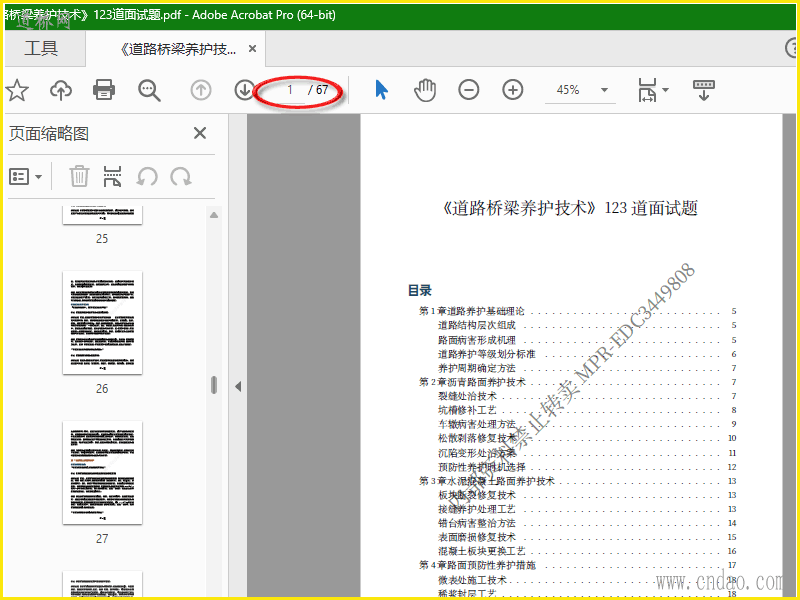This screenshot has height=600, width=800.
Task: Click the page number input field
Action: pos(290,90)
